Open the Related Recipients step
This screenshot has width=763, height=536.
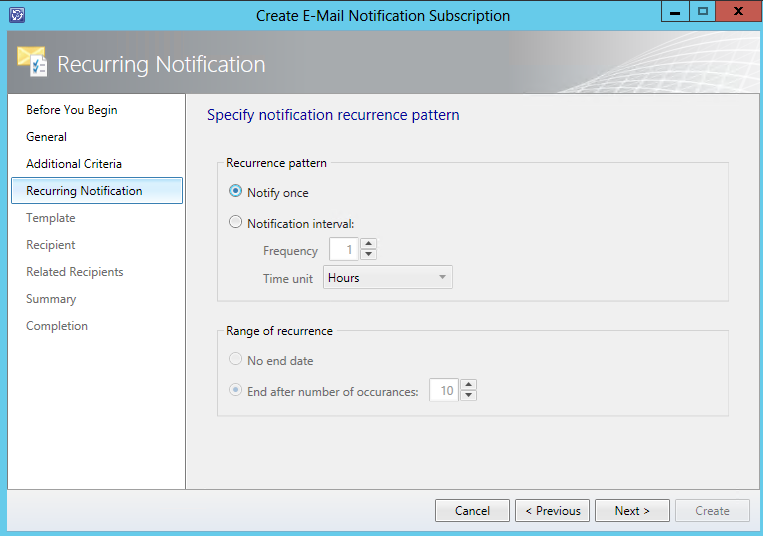[74, 272]
